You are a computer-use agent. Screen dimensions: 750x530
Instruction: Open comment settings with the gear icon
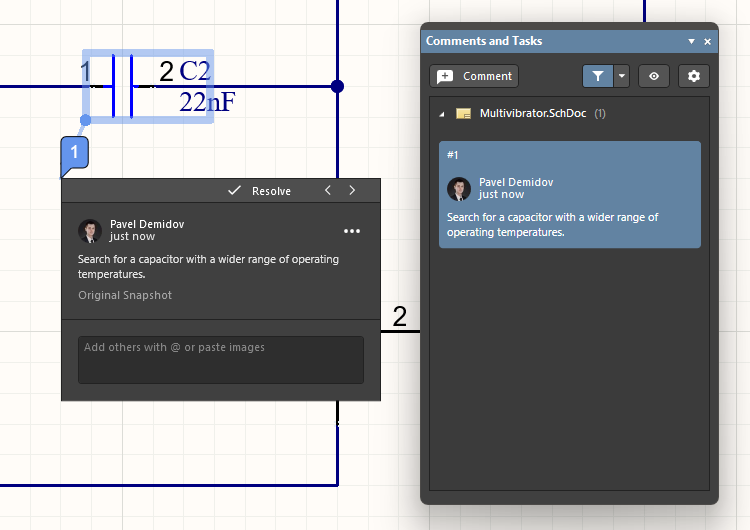click(x=694, y=76)
